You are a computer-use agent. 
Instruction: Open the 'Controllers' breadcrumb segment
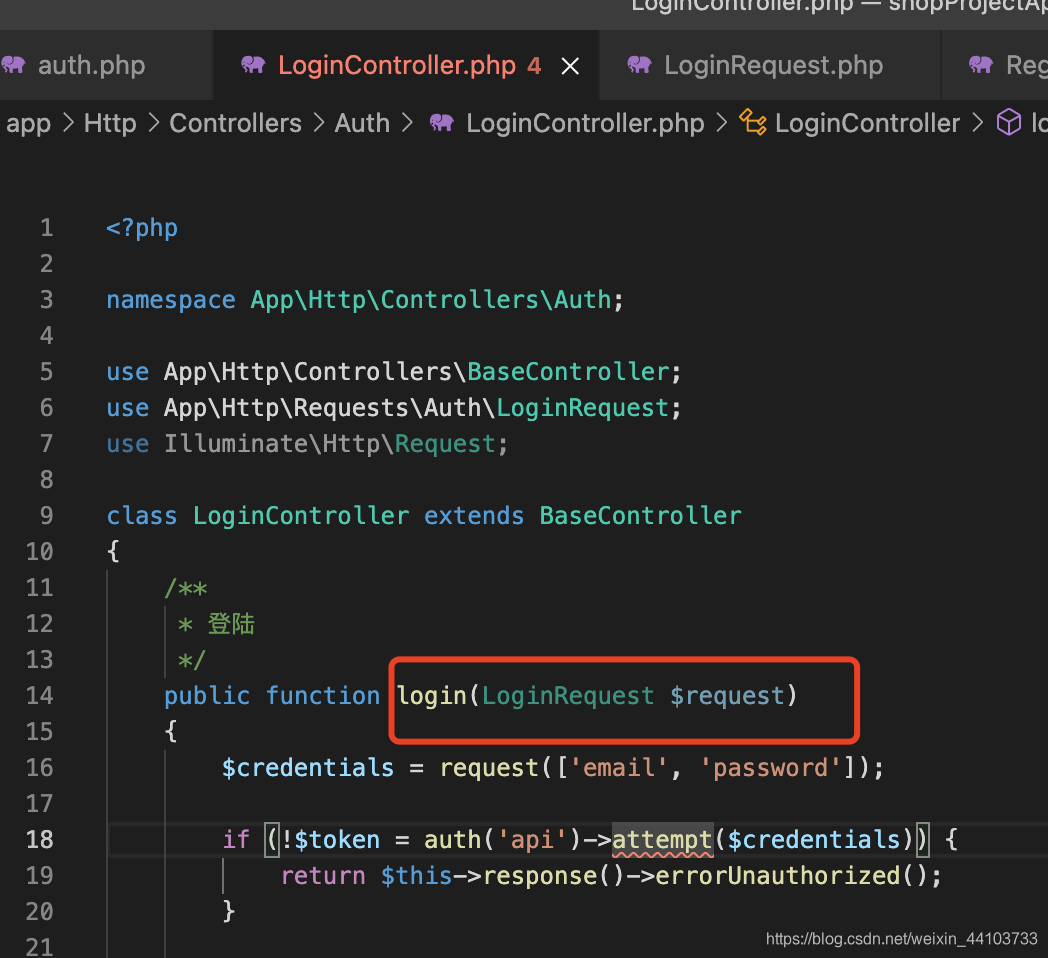(x=235, y=123)
